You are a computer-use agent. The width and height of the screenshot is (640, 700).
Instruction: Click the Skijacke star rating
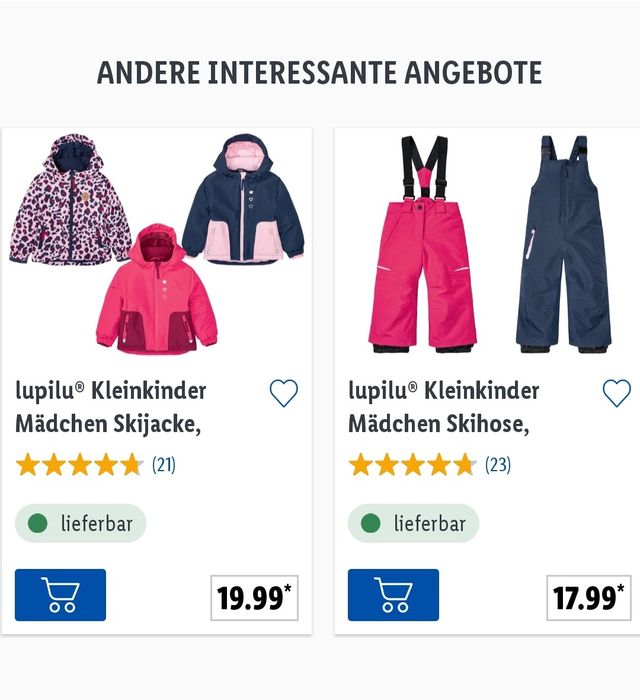[x=79, y=465]
